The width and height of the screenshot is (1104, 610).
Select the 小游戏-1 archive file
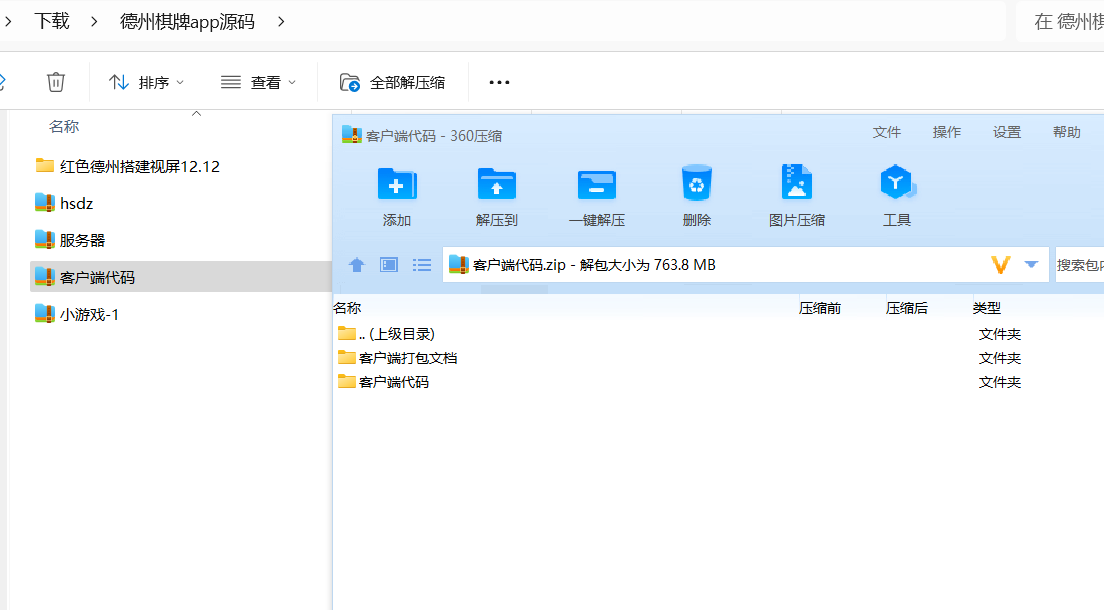coord(77,314)
